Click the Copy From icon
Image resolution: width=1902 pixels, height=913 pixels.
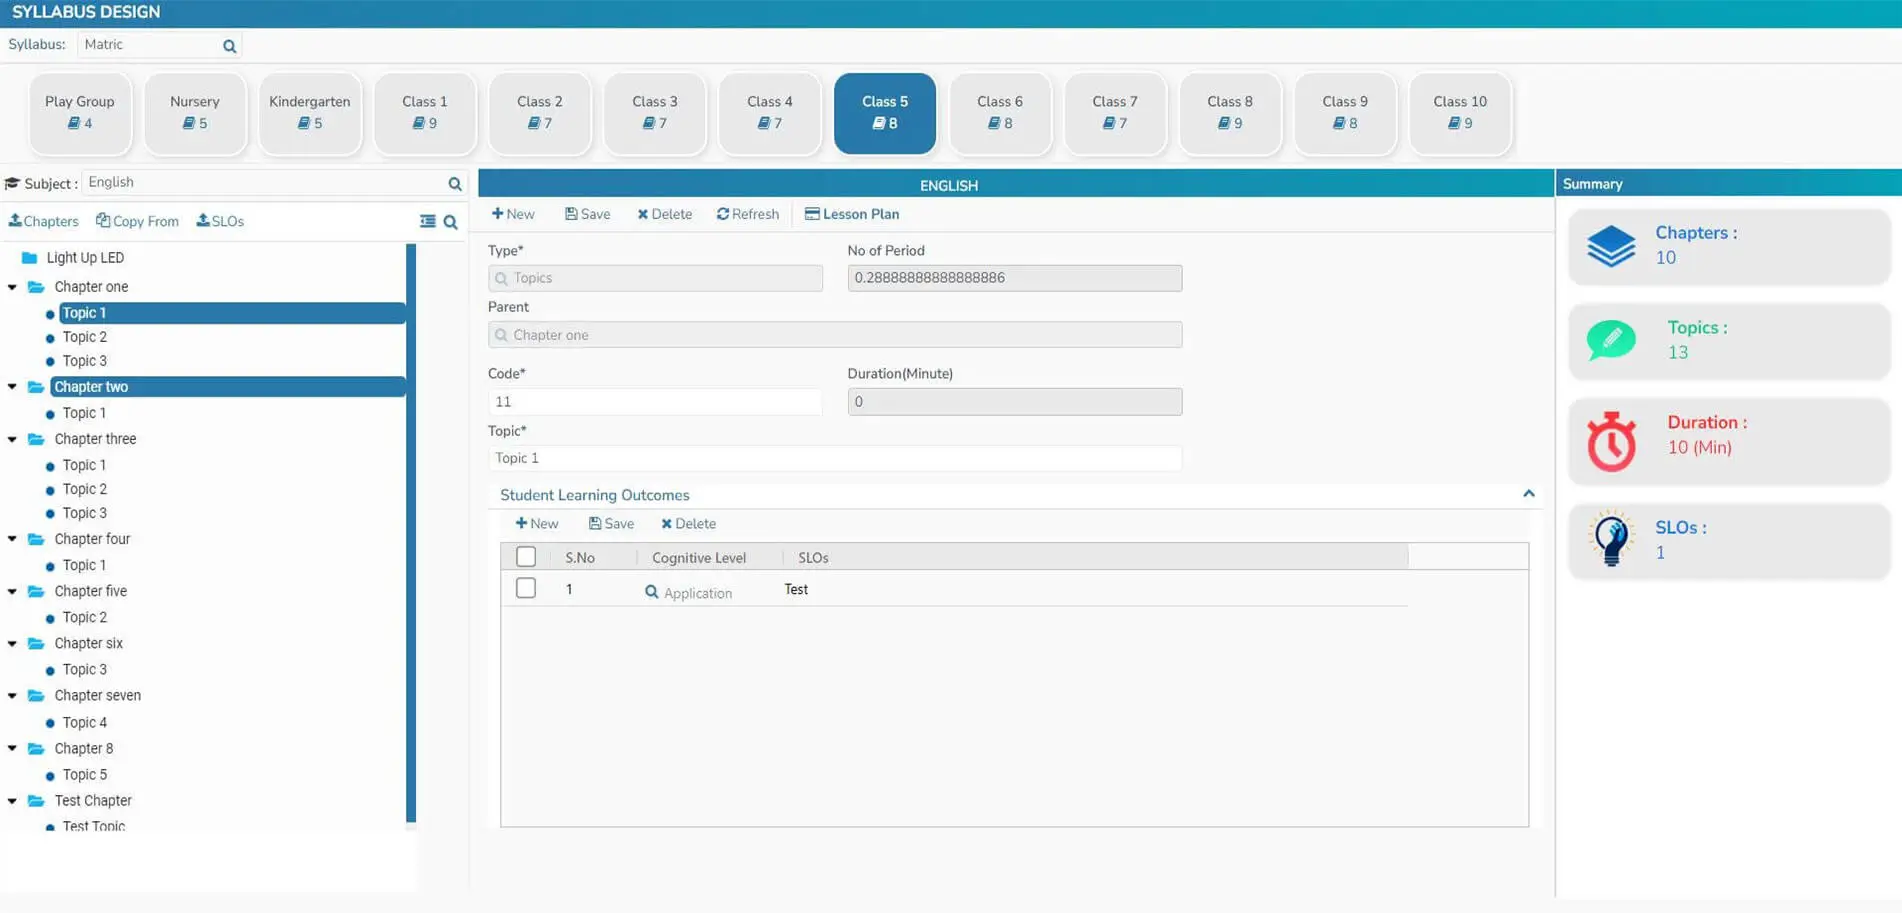pos(103,221)
